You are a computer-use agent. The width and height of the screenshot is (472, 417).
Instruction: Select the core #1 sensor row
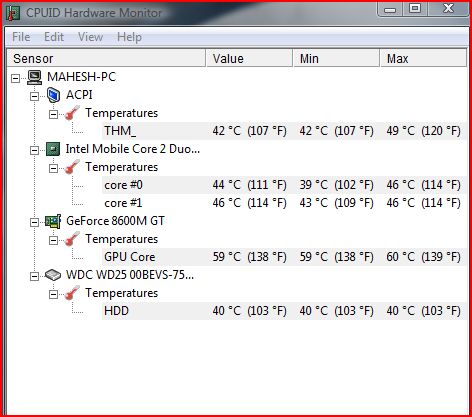[x=284, y=203]
